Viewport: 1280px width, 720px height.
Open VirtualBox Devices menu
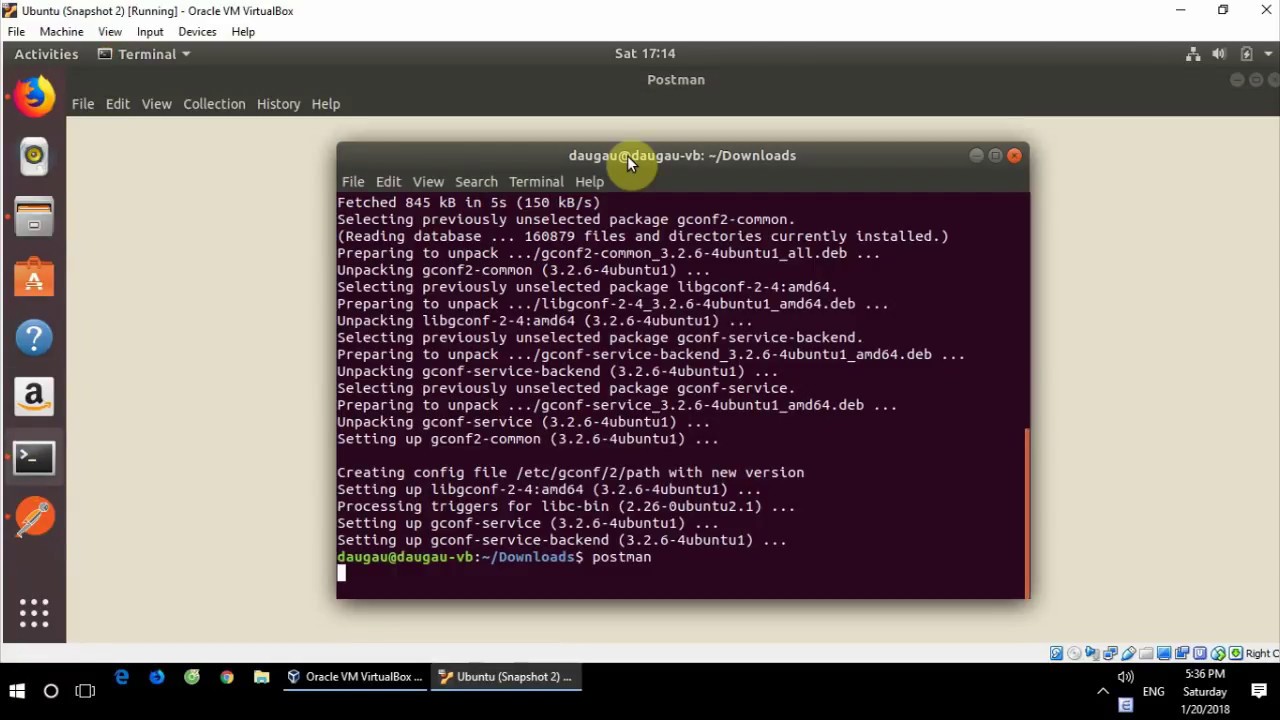pos(197,32)
